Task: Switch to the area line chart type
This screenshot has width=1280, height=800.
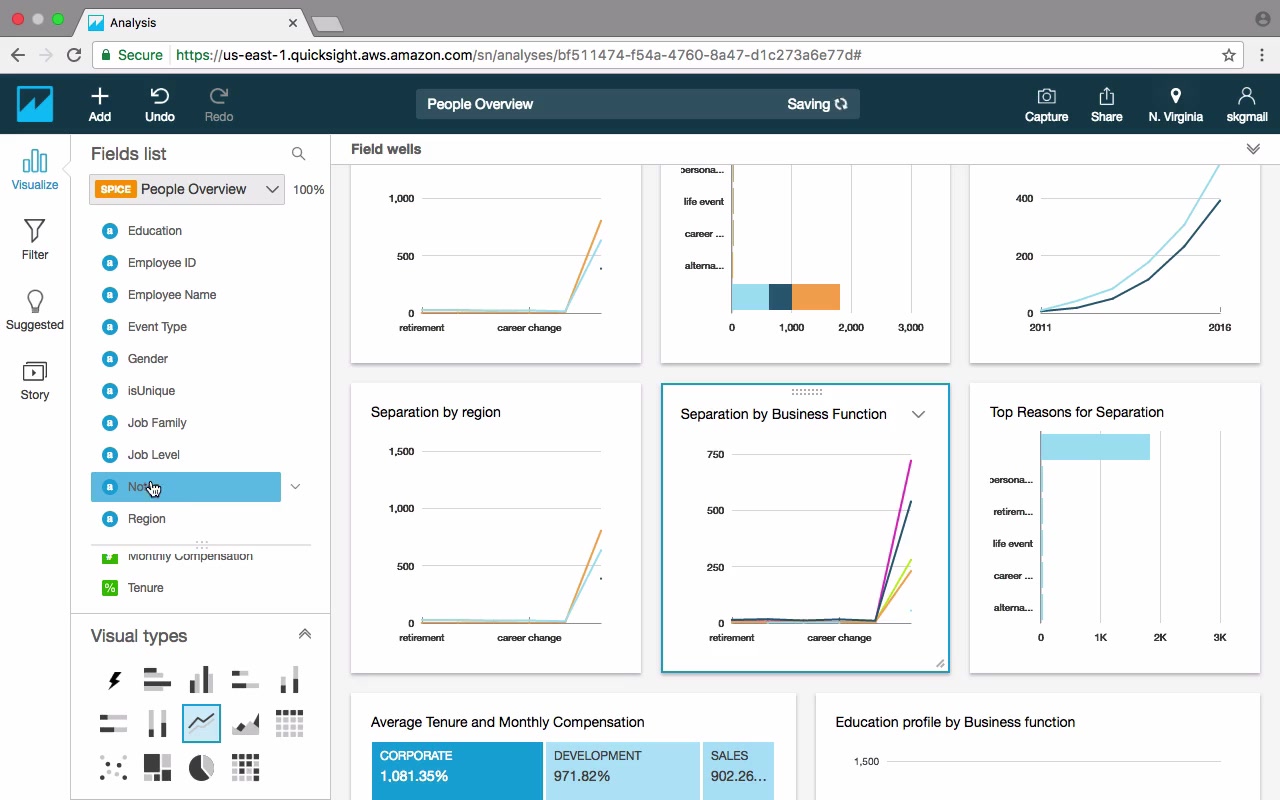Action: click(x=245, y=723)
